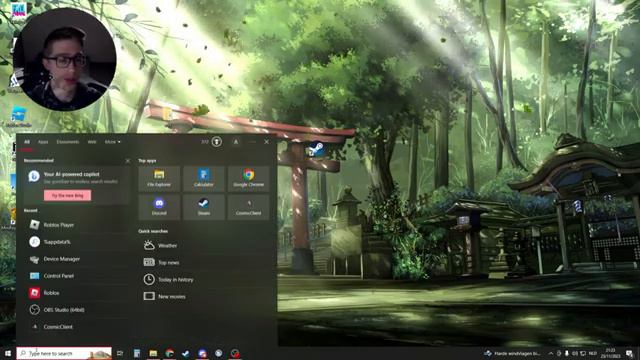This screenshot has width=640, height=360.
Task: Open the volume tray icon
Action: point(575,353)
